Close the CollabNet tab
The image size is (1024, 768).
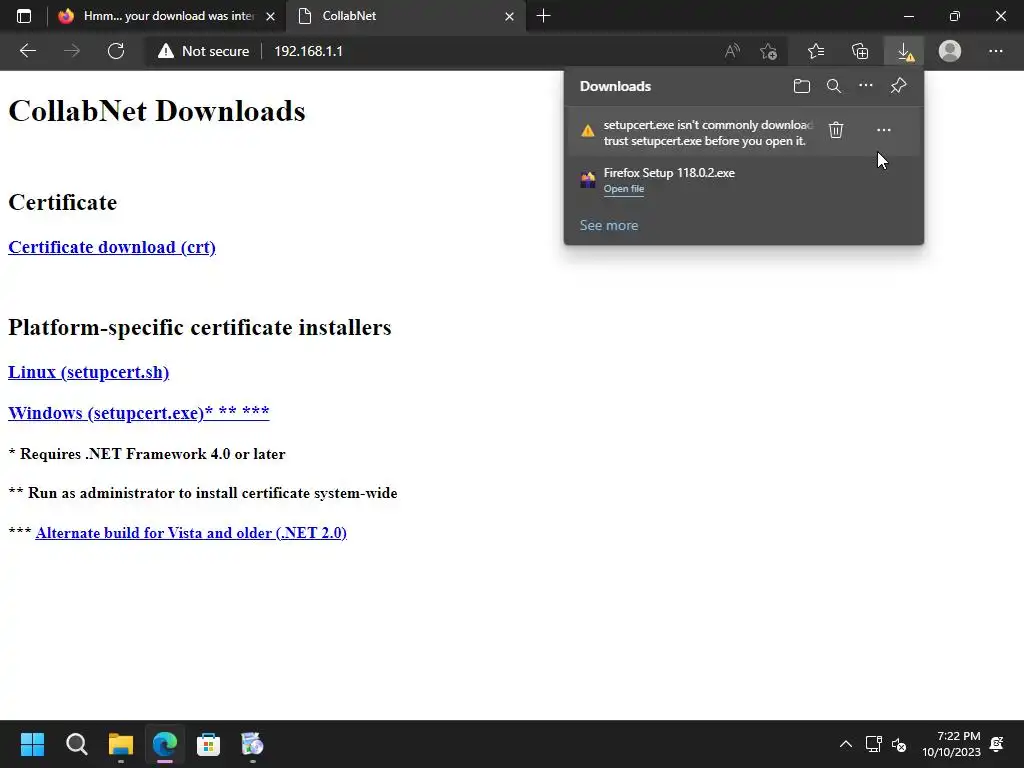pos(509,16)
